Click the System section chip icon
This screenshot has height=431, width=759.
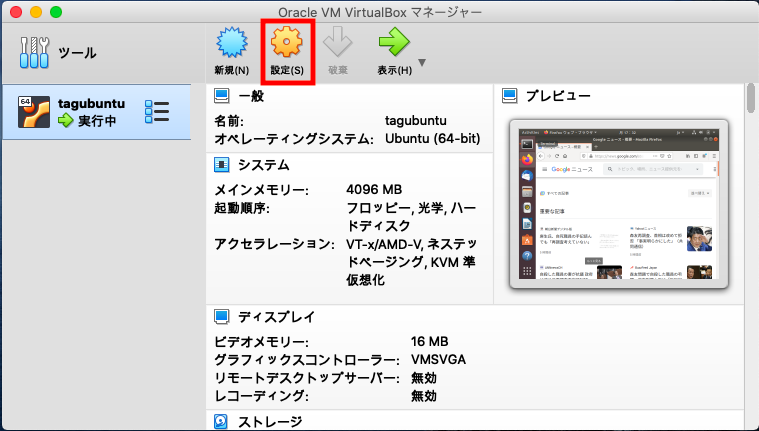222,165
